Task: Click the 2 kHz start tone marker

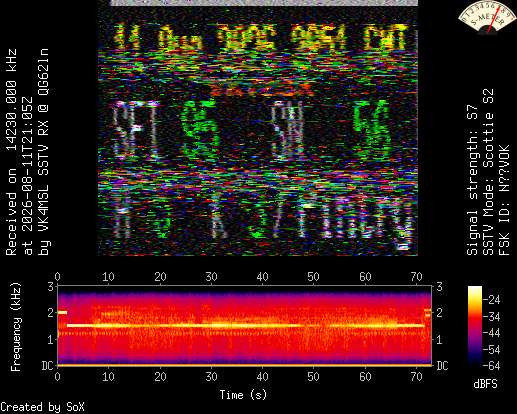Action: 62,312
